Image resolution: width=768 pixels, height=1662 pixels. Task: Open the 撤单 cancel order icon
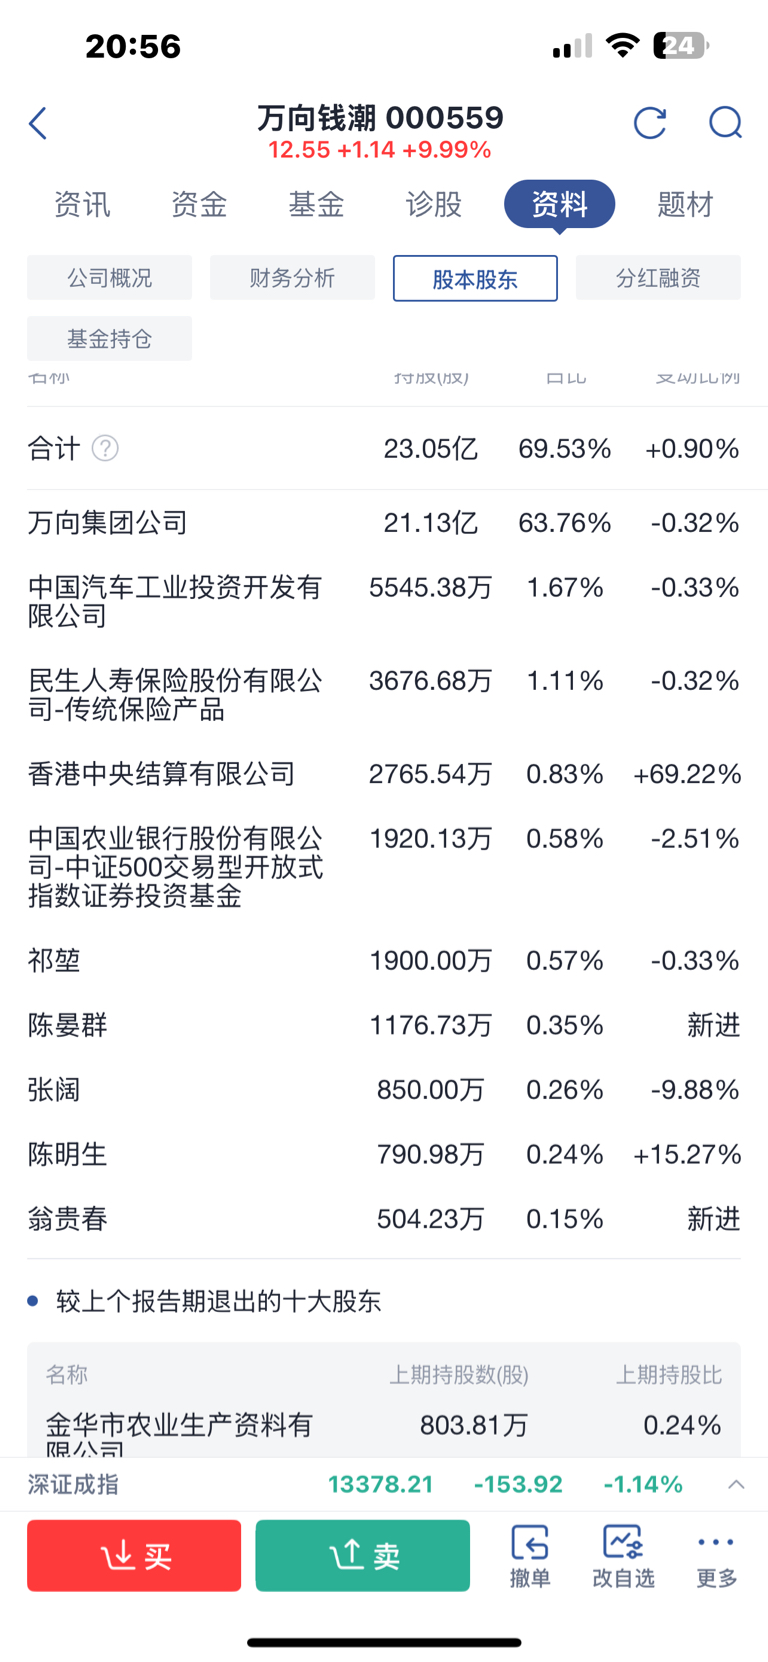click(530, 1556)
